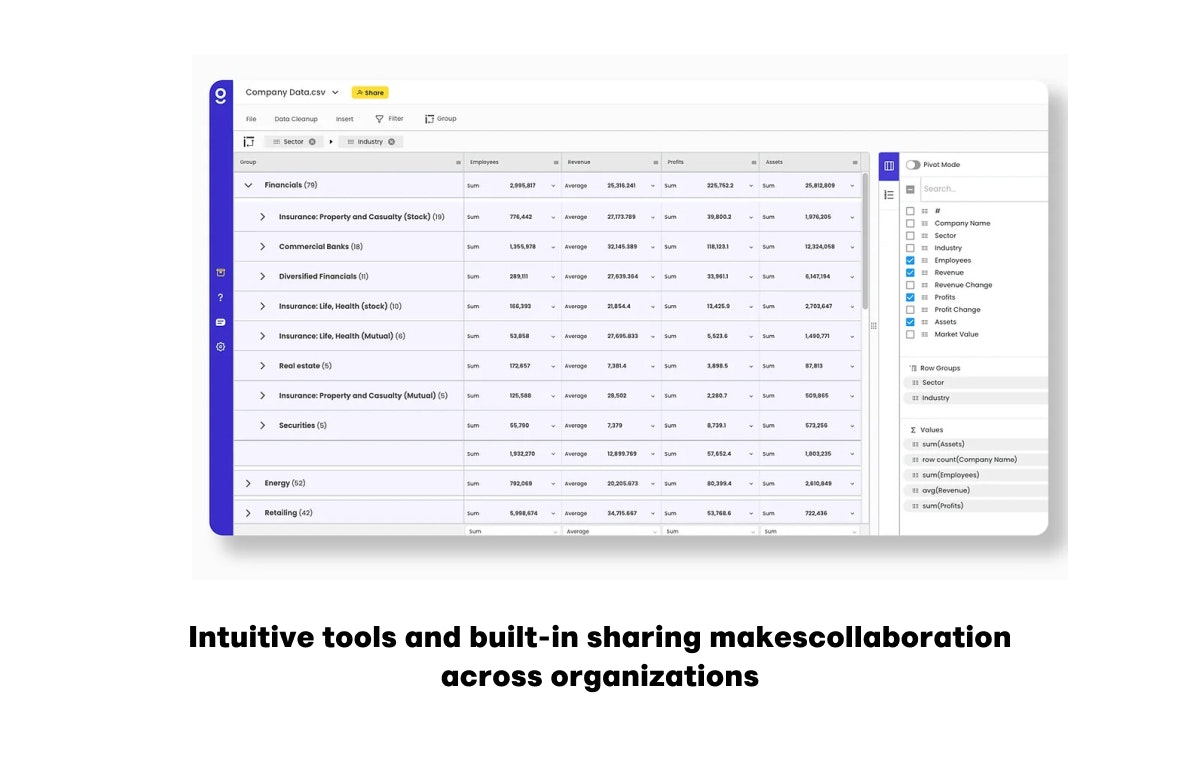Expand the Securities group

tap(263, 425)
